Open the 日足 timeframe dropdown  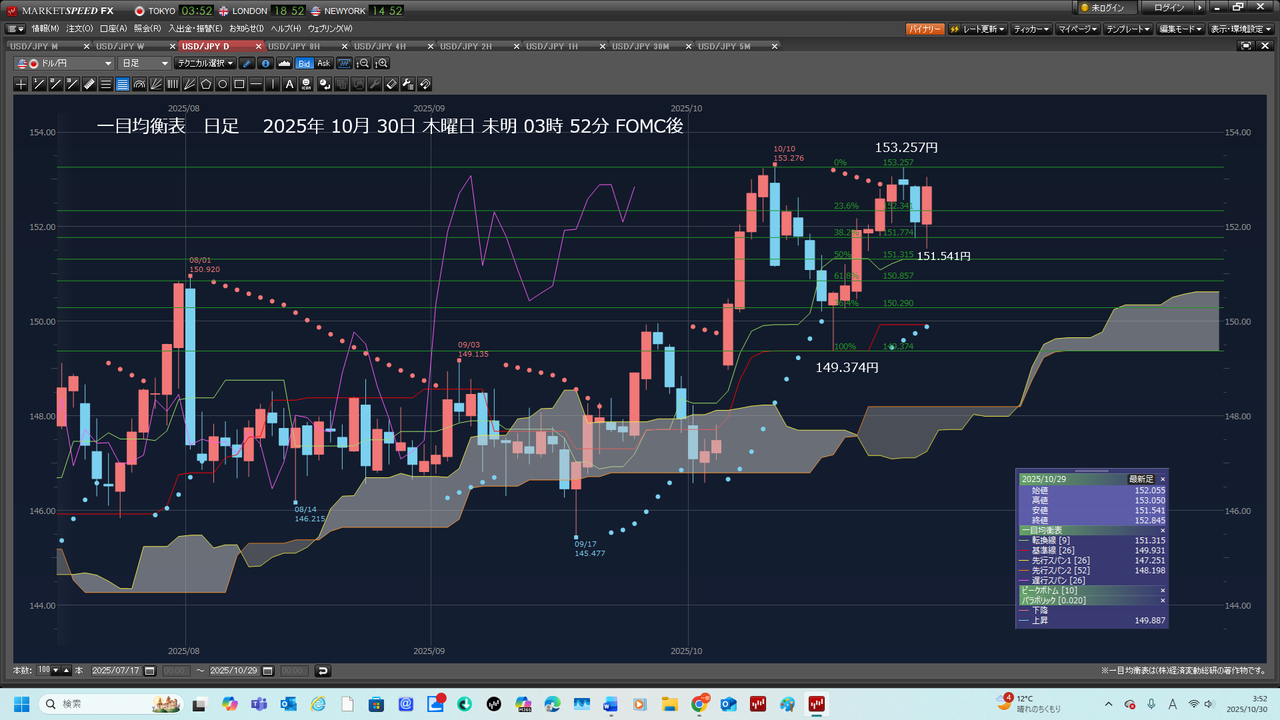145,63
